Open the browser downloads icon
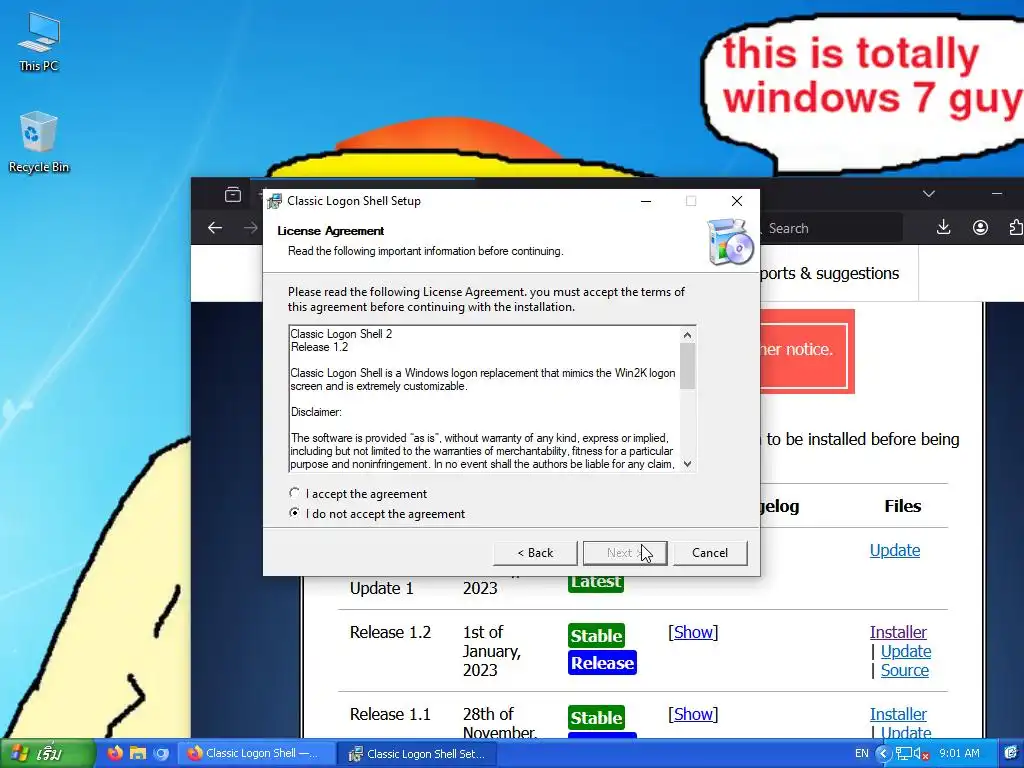The height and width of the screenshot is (768, 1024). [943, 227]
